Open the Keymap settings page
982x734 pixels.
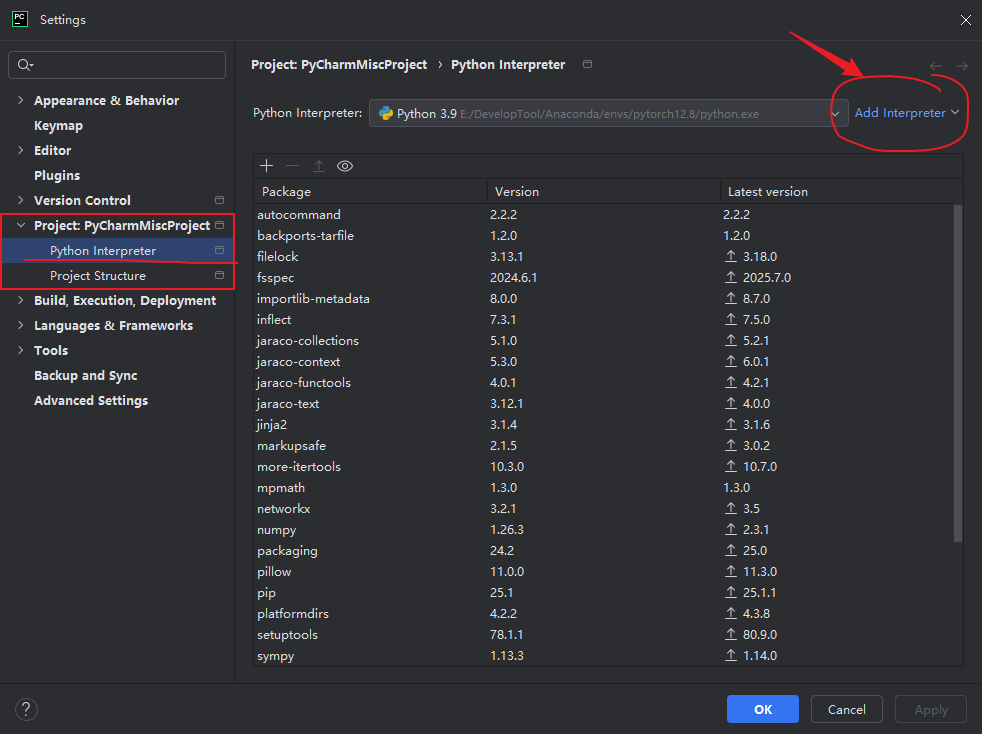(58, 125)
